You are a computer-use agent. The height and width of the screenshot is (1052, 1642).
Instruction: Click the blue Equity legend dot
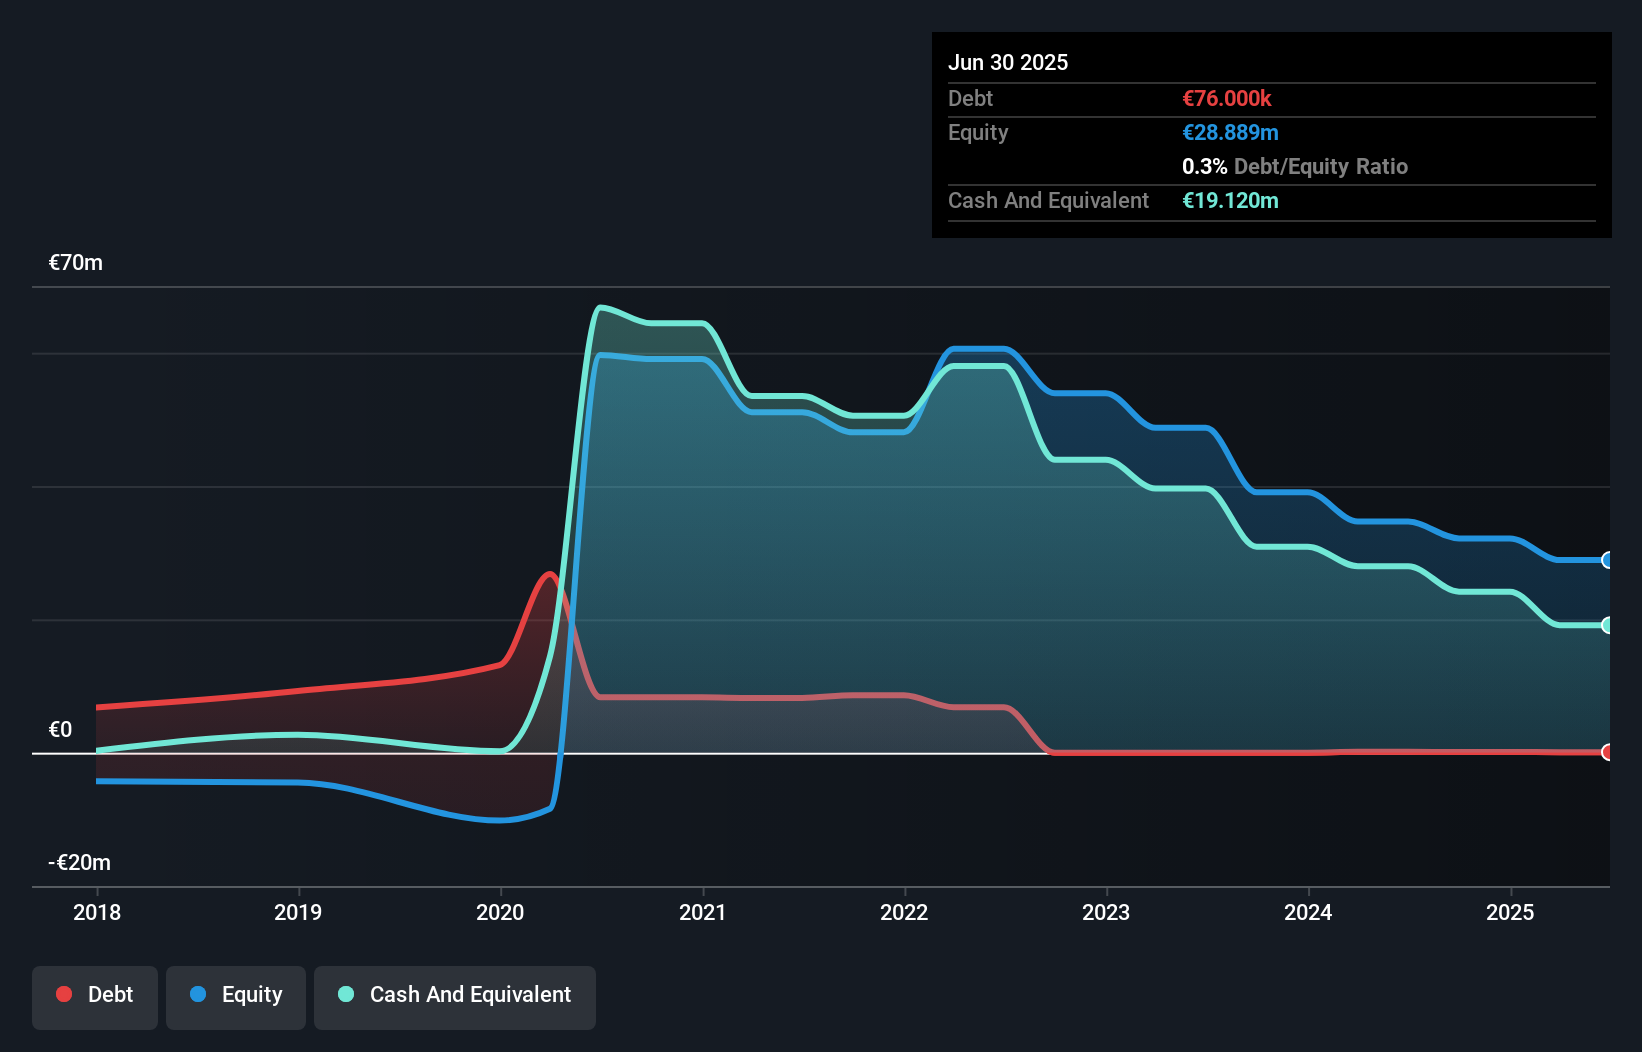pyautogui.click(x=201, y=994)
